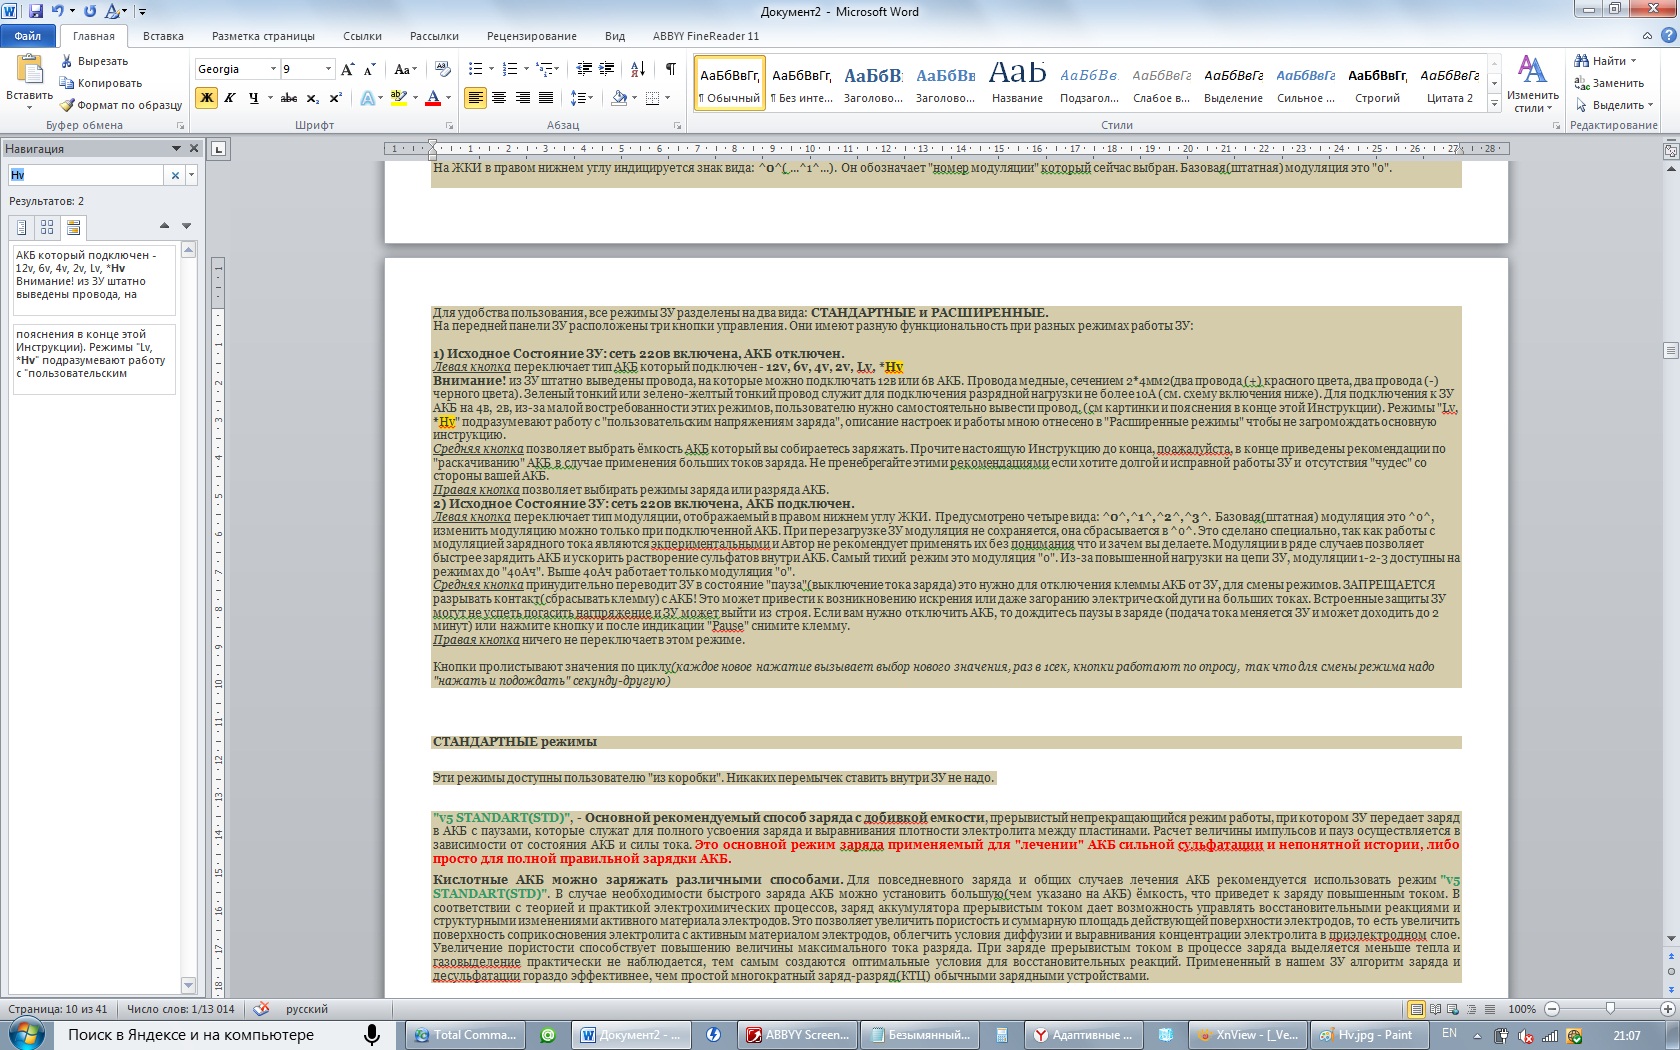Show paragraph marks with pilcrow icon

tap(670, 69)
